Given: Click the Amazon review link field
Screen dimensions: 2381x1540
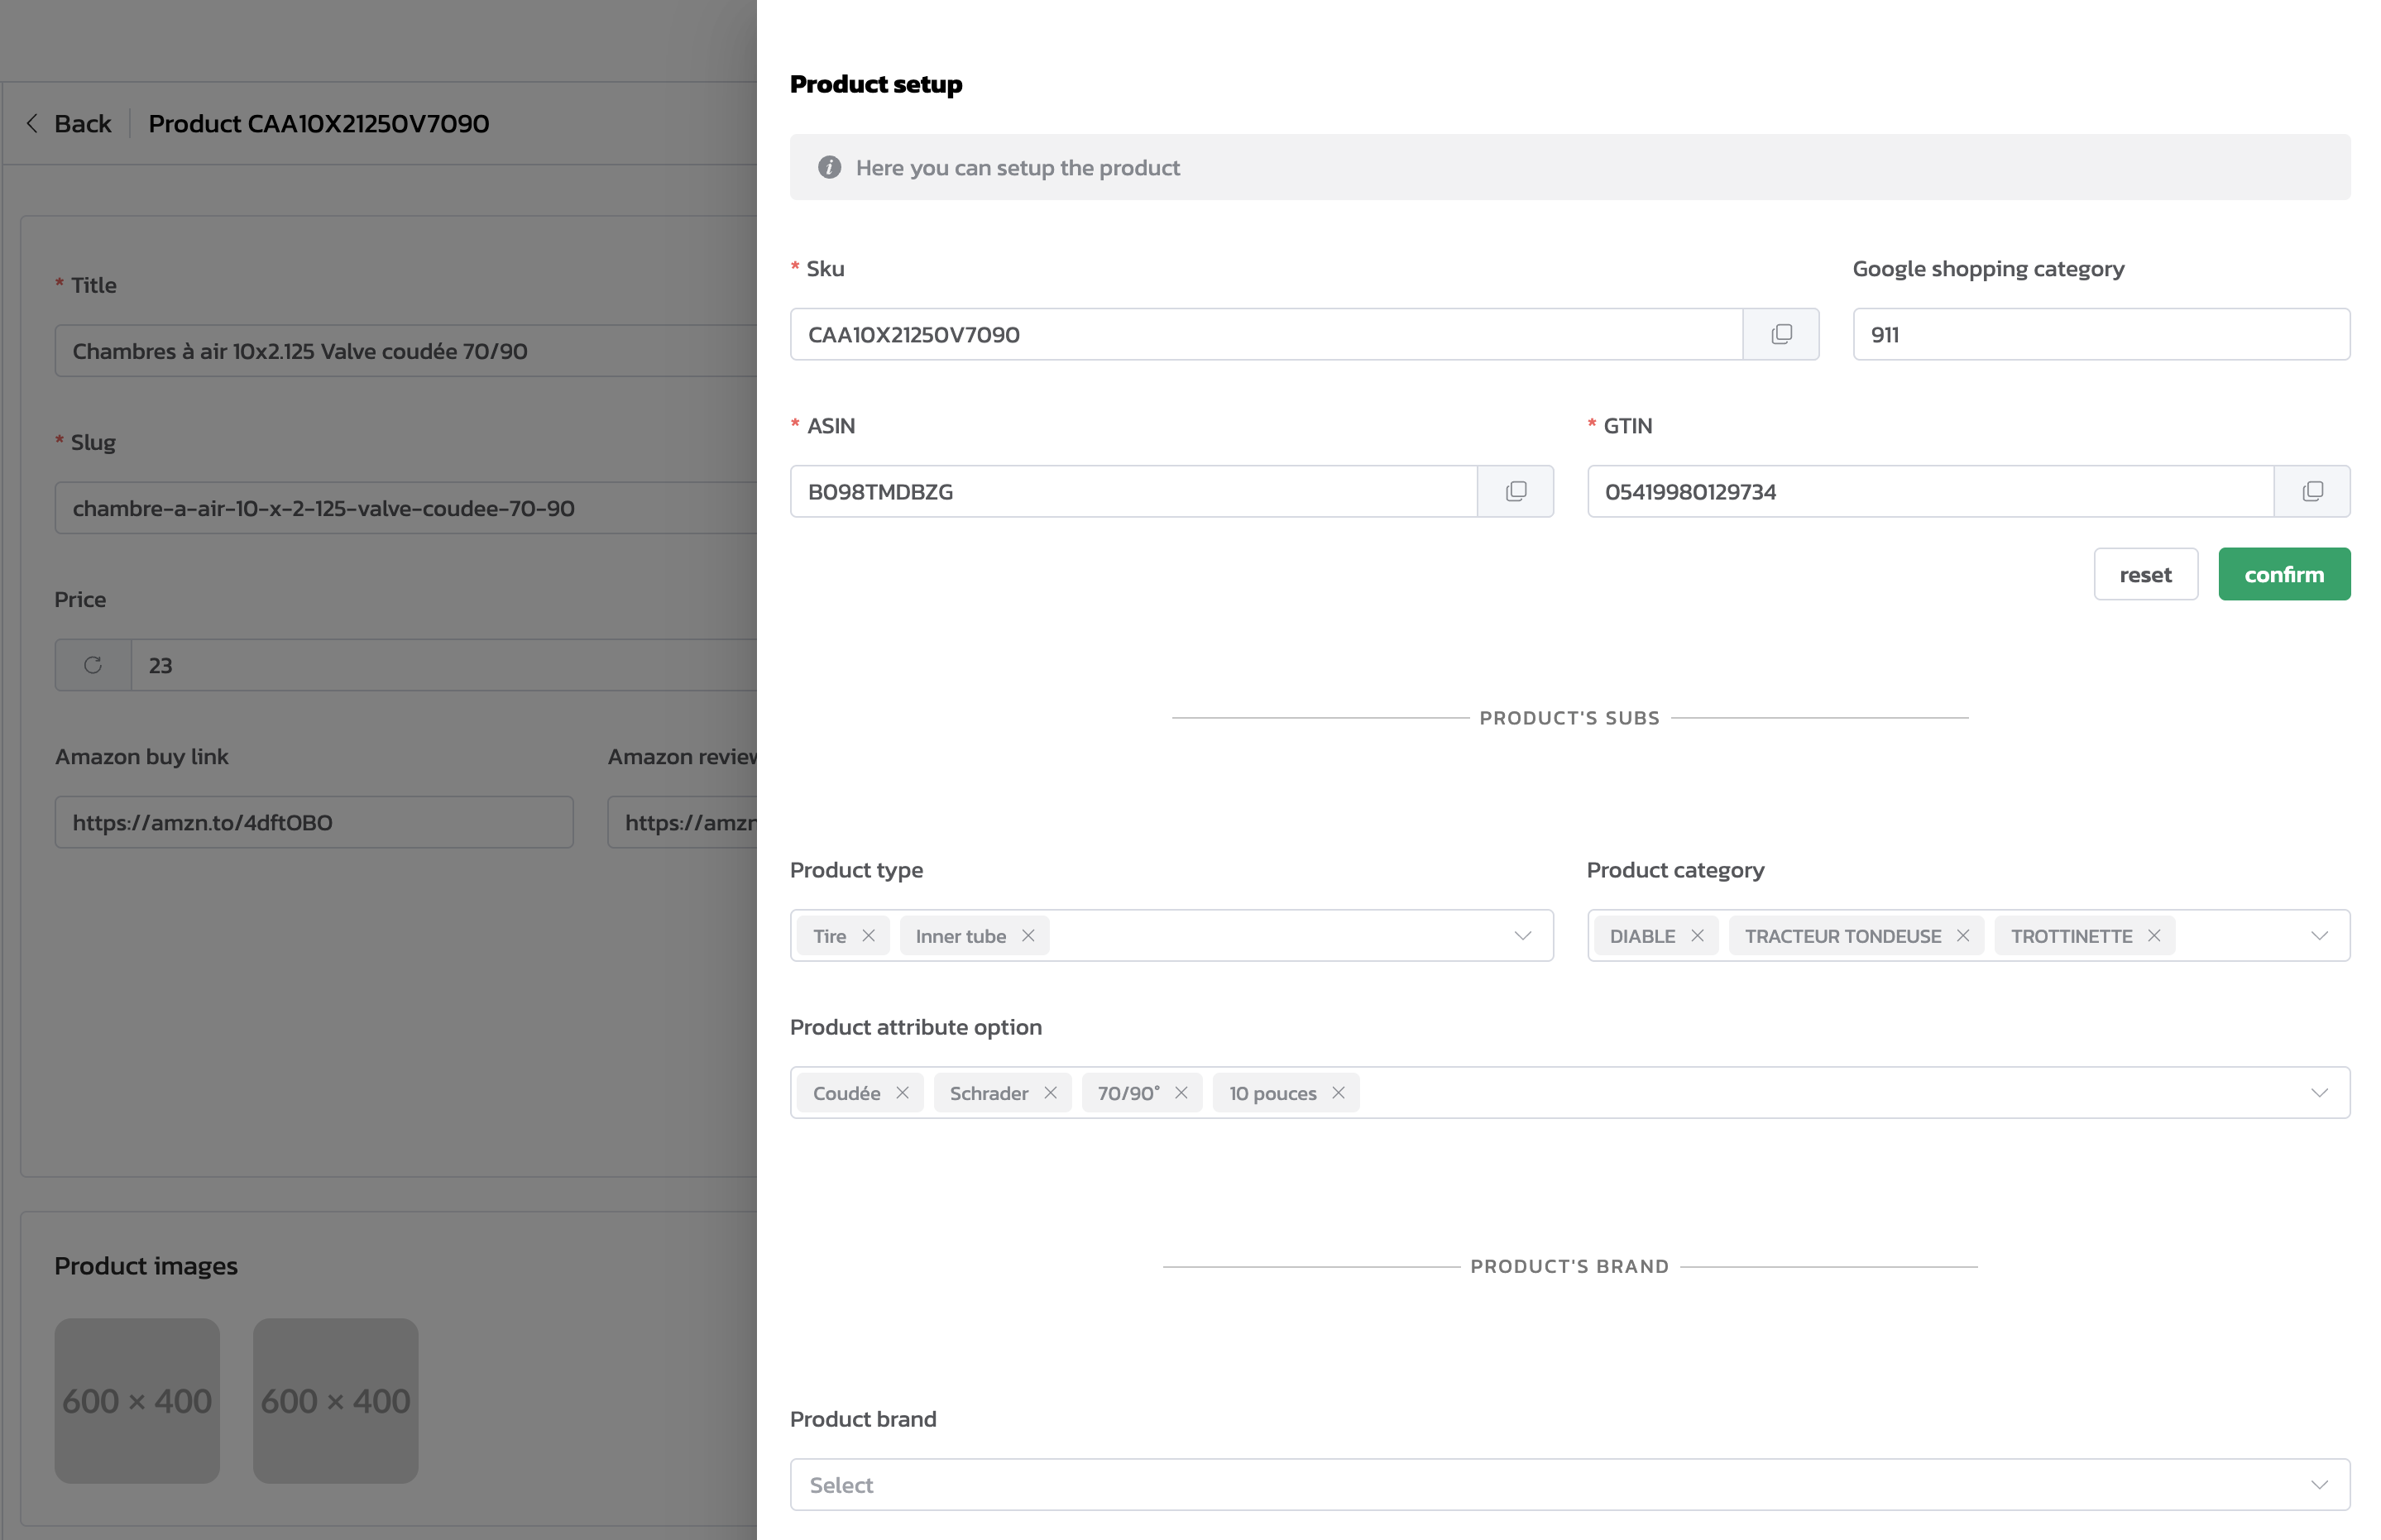Looking at the screenshot, I should click(x=682, y=822).
